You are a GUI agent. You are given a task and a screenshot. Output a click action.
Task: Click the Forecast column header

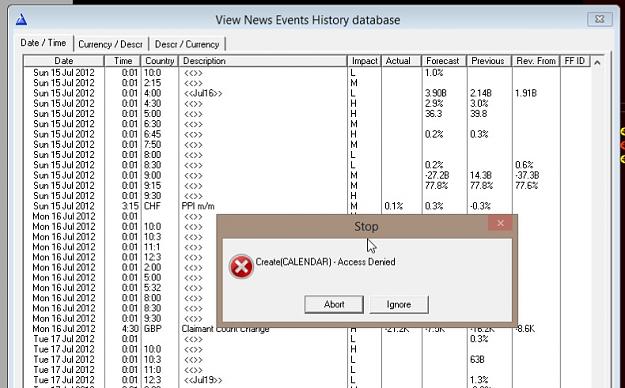[x=444, y=61]
